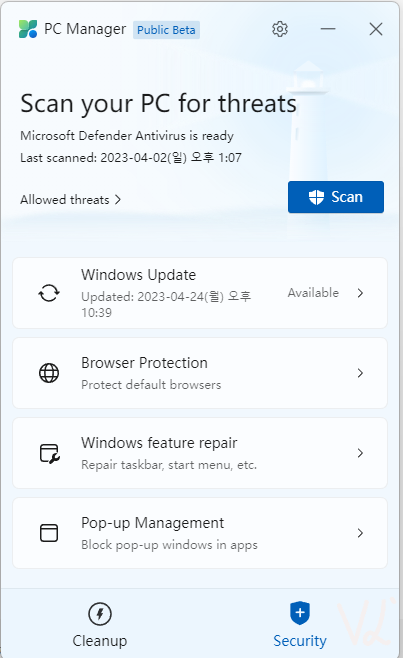Viewport: 403px width, 658px height.
Task: Click the shield icon inside Scan button
Action: pos(317,197)
